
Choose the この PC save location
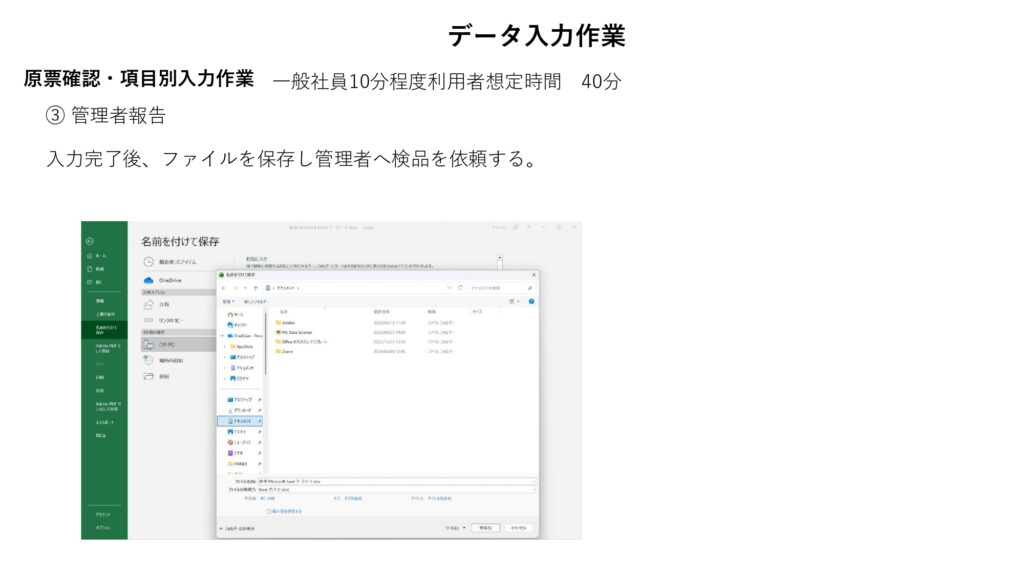point(148,343)
